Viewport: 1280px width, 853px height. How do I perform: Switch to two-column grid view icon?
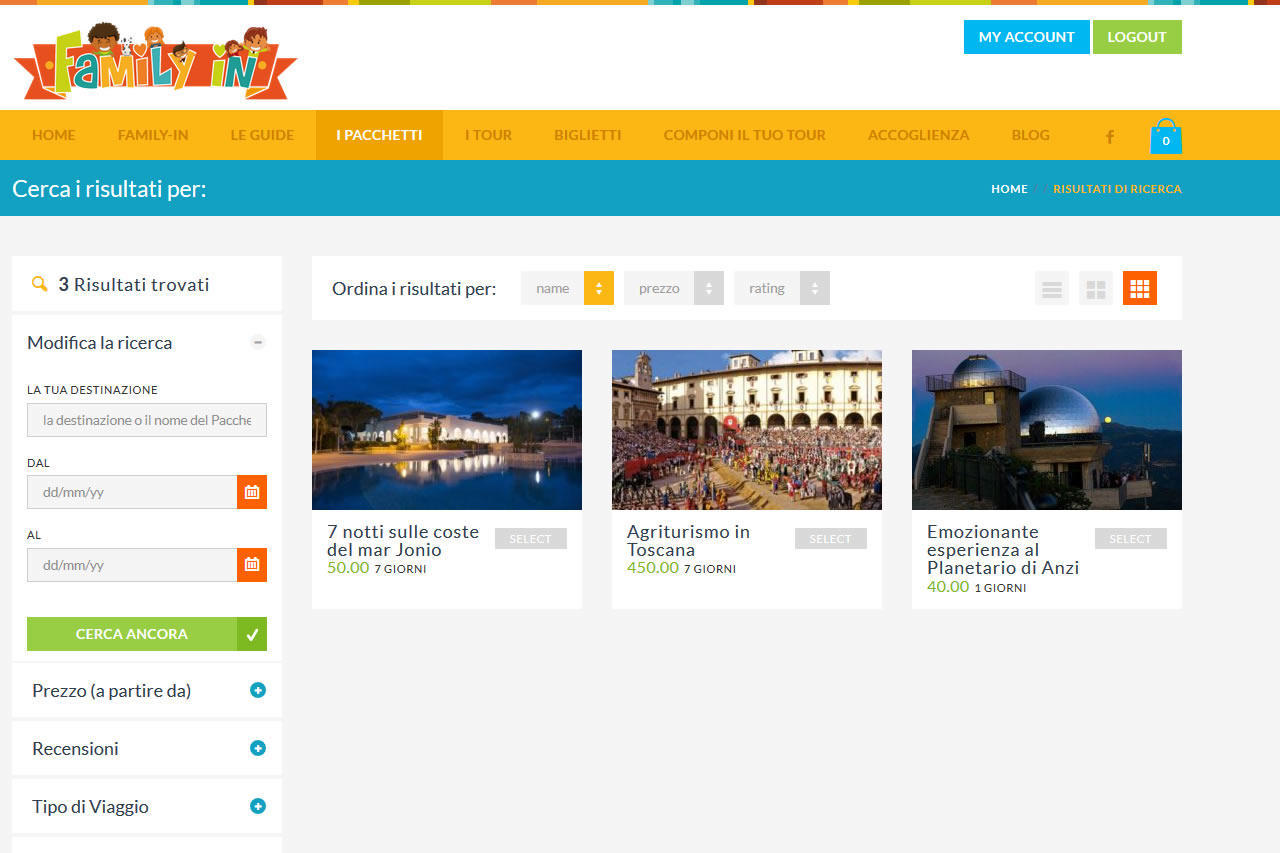click(x=1095, y=289)
